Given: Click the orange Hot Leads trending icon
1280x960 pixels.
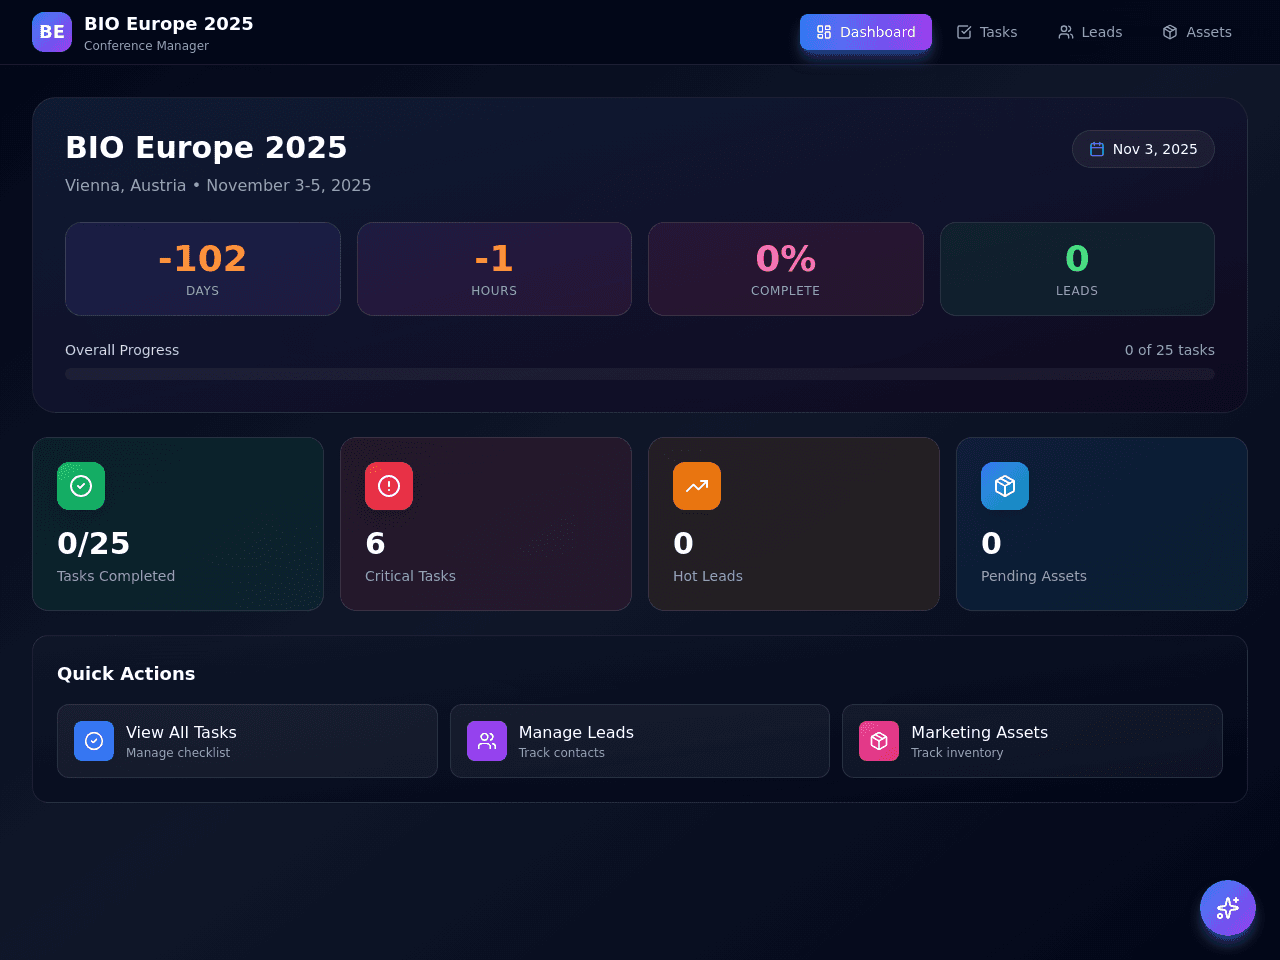Looking at the screenshot, I should [697, 486].
